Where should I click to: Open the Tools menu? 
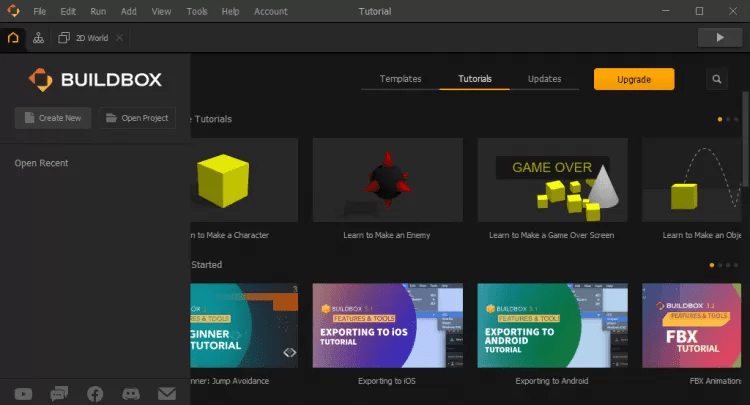pos(197,11)
